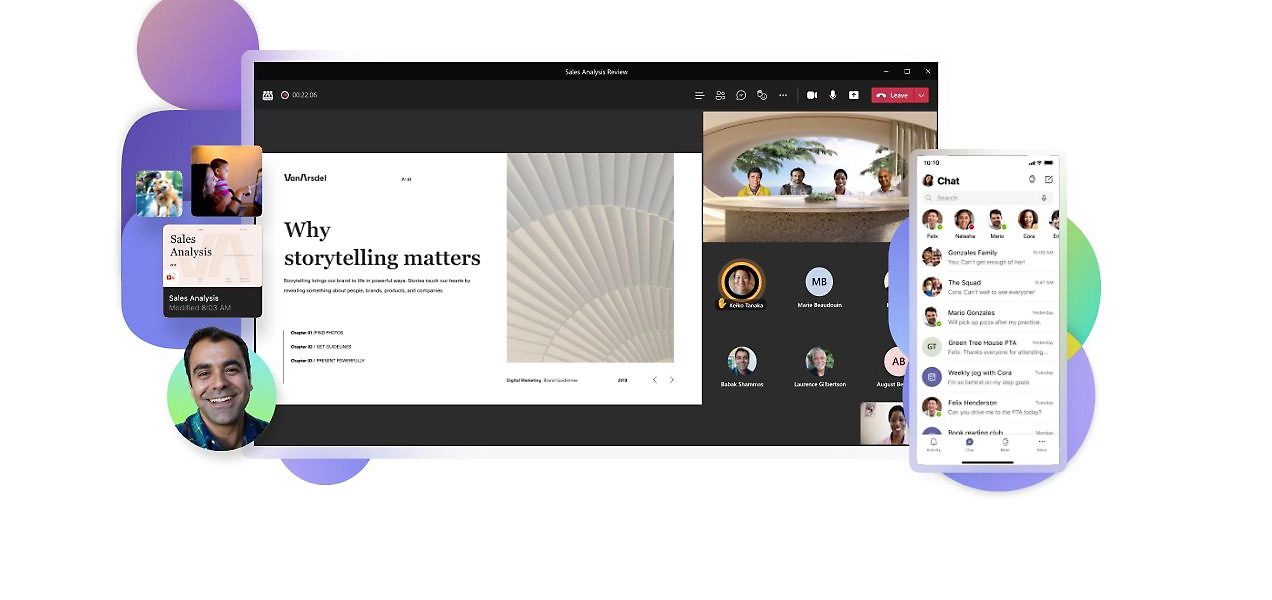Screen dimensions: 1272x600
Task: Open the Book reading club chat
Action: coord(988,430)
